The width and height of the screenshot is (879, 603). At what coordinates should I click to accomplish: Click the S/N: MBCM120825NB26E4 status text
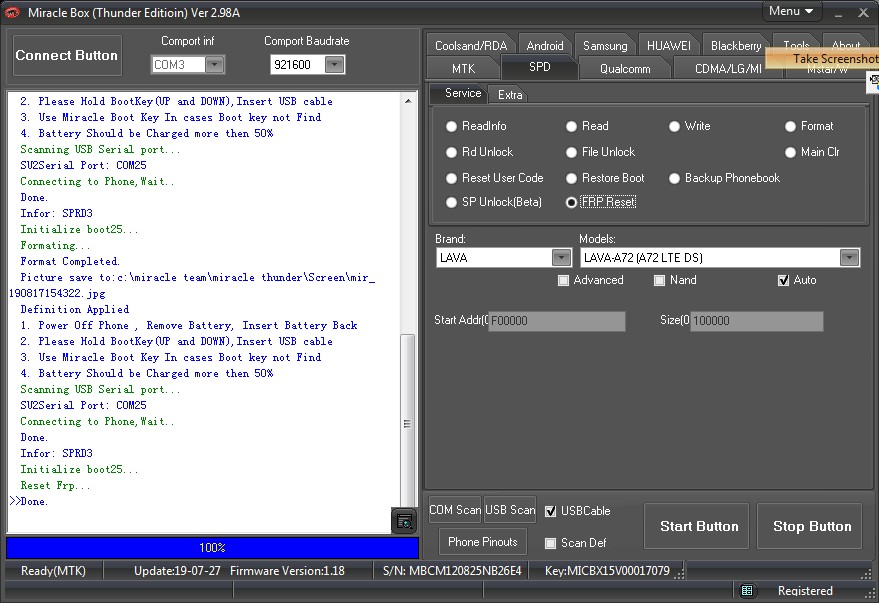coord(452,571)
